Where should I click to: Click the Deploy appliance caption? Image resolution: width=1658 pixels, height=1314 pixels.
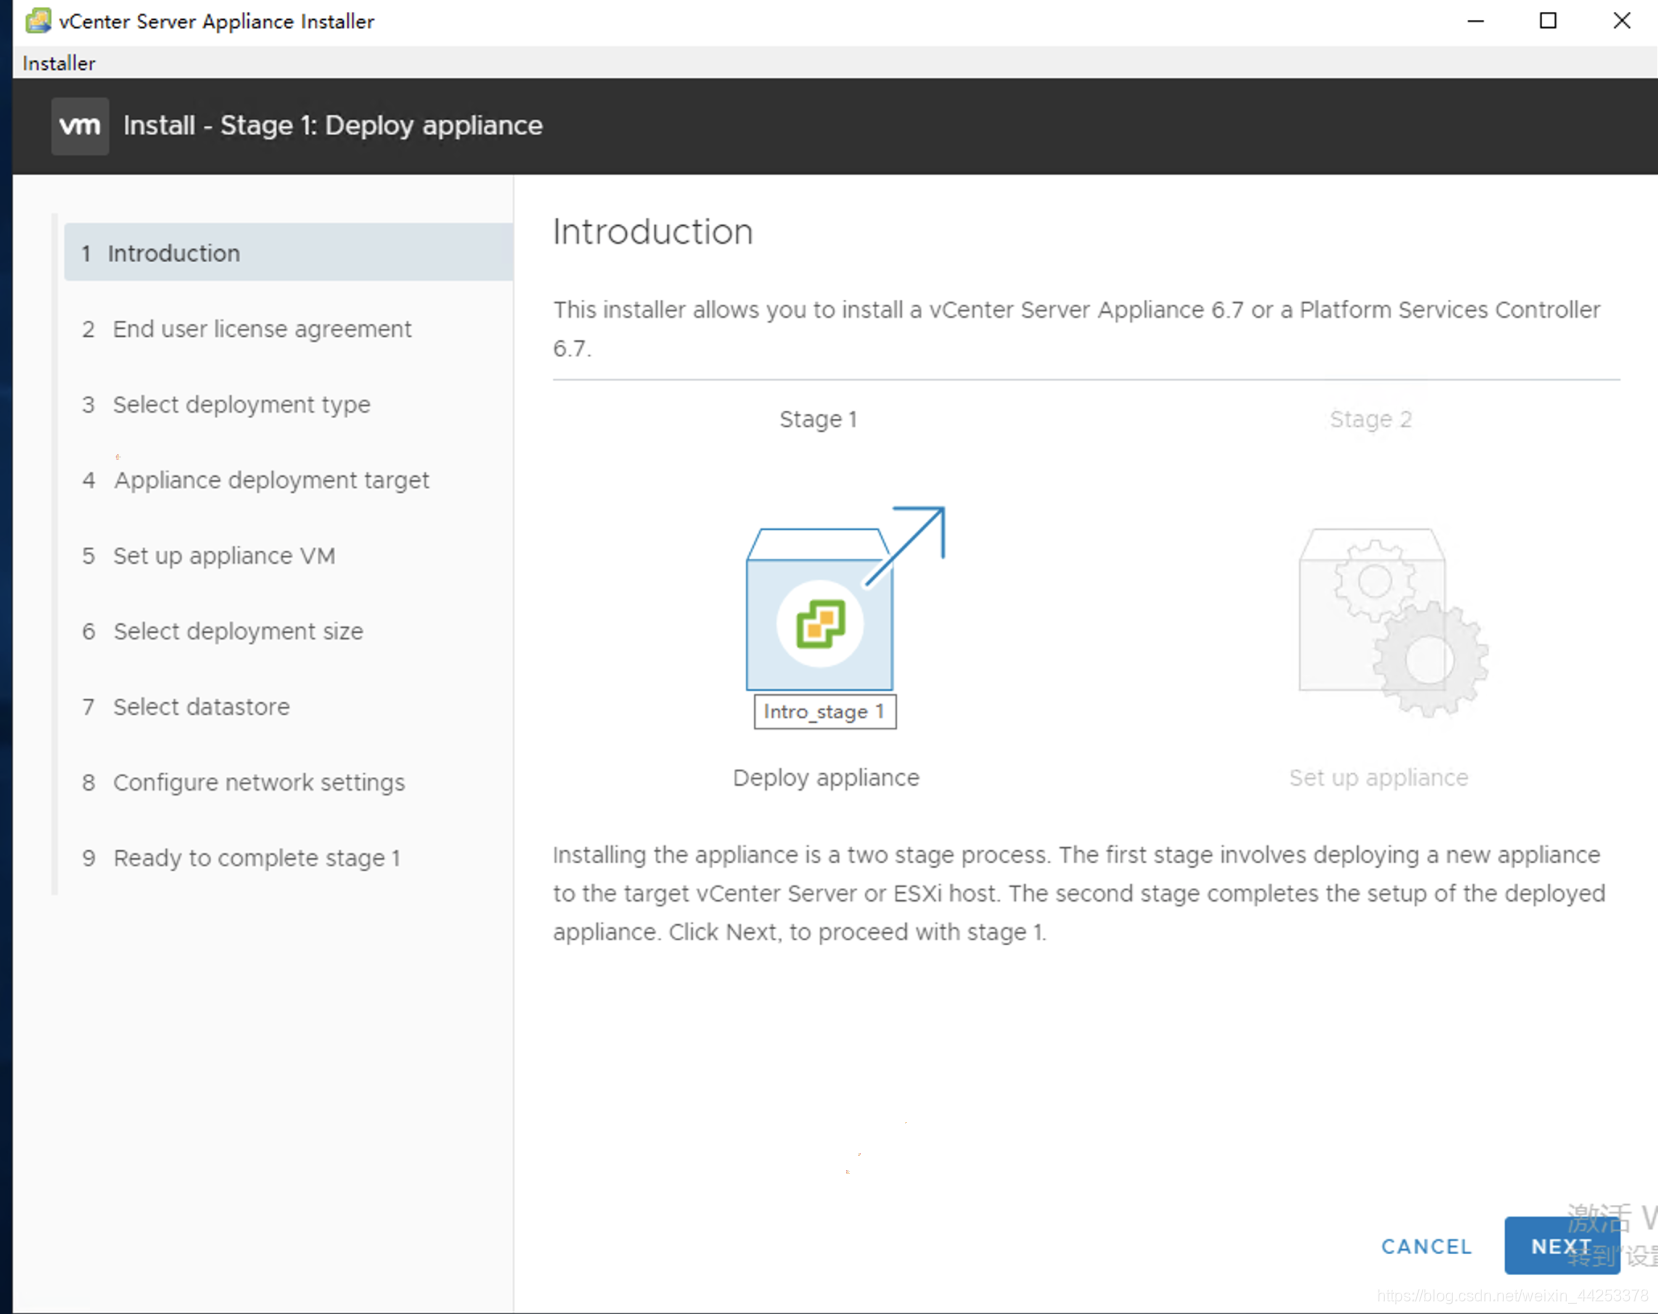tap(826, 778)
